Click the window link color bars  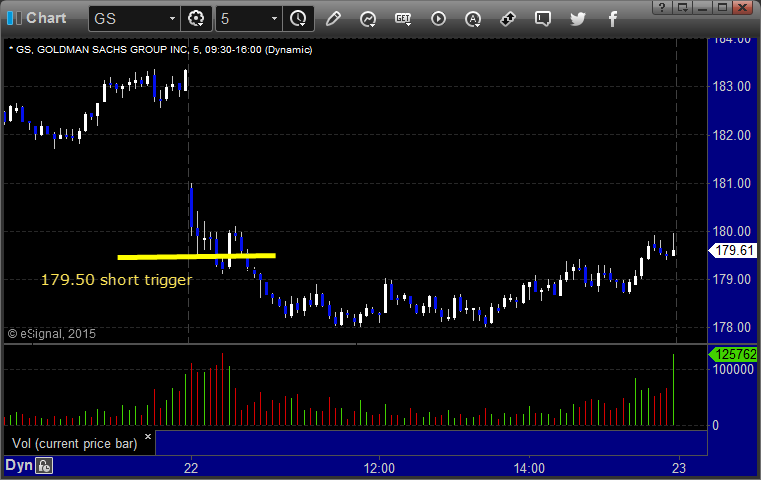[14, 18]
